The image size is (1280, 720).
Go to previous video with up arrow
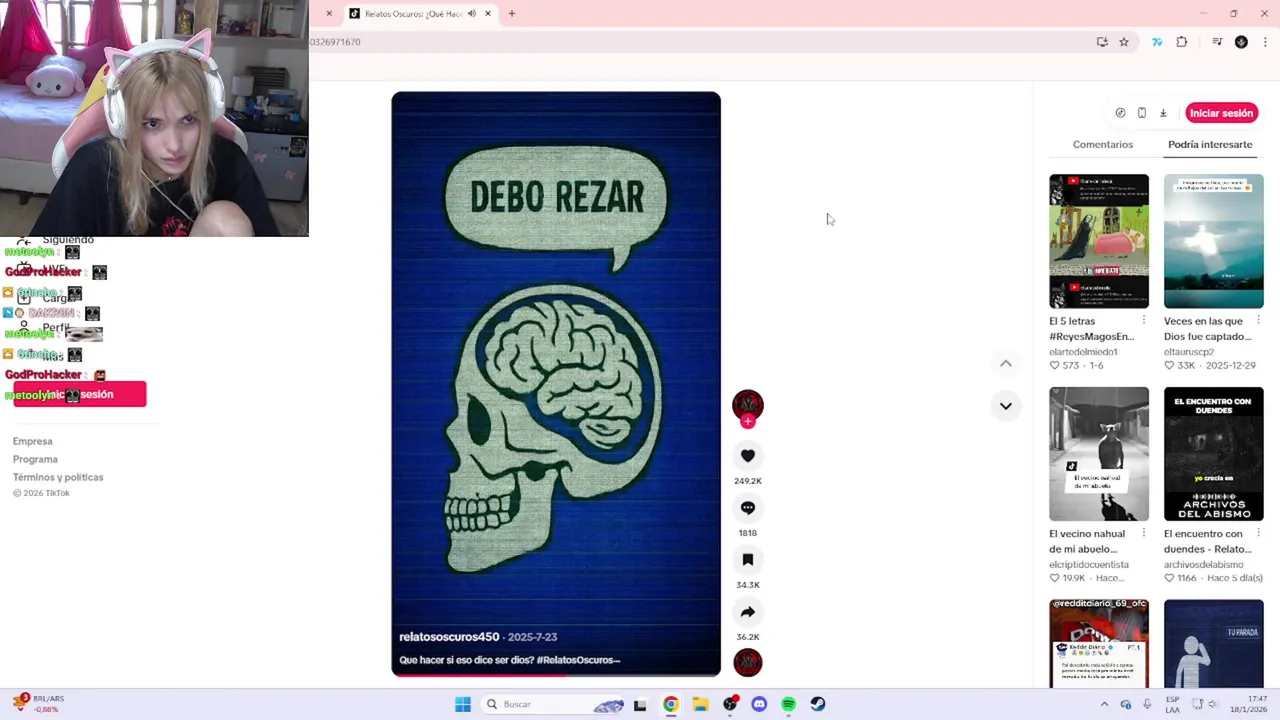(1006, 363)
